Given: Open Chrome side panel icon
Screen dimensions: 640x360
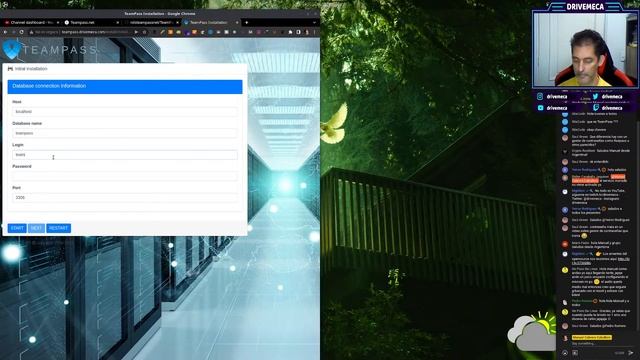Looking at the screenshot, I should 298,32.
